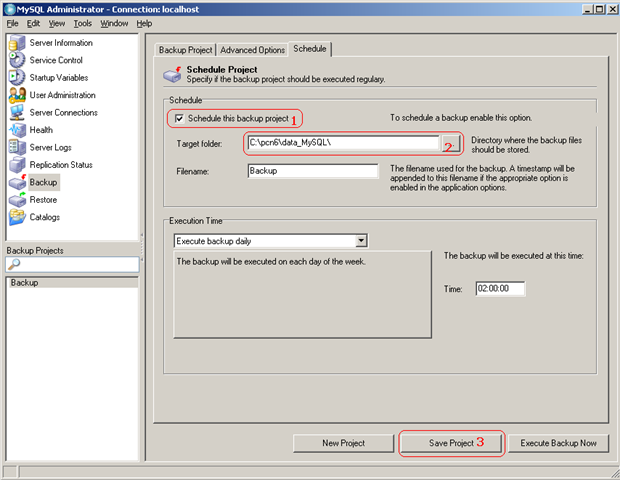
Task: Select Server Logs label in sidebar
Action: [51, 147]
